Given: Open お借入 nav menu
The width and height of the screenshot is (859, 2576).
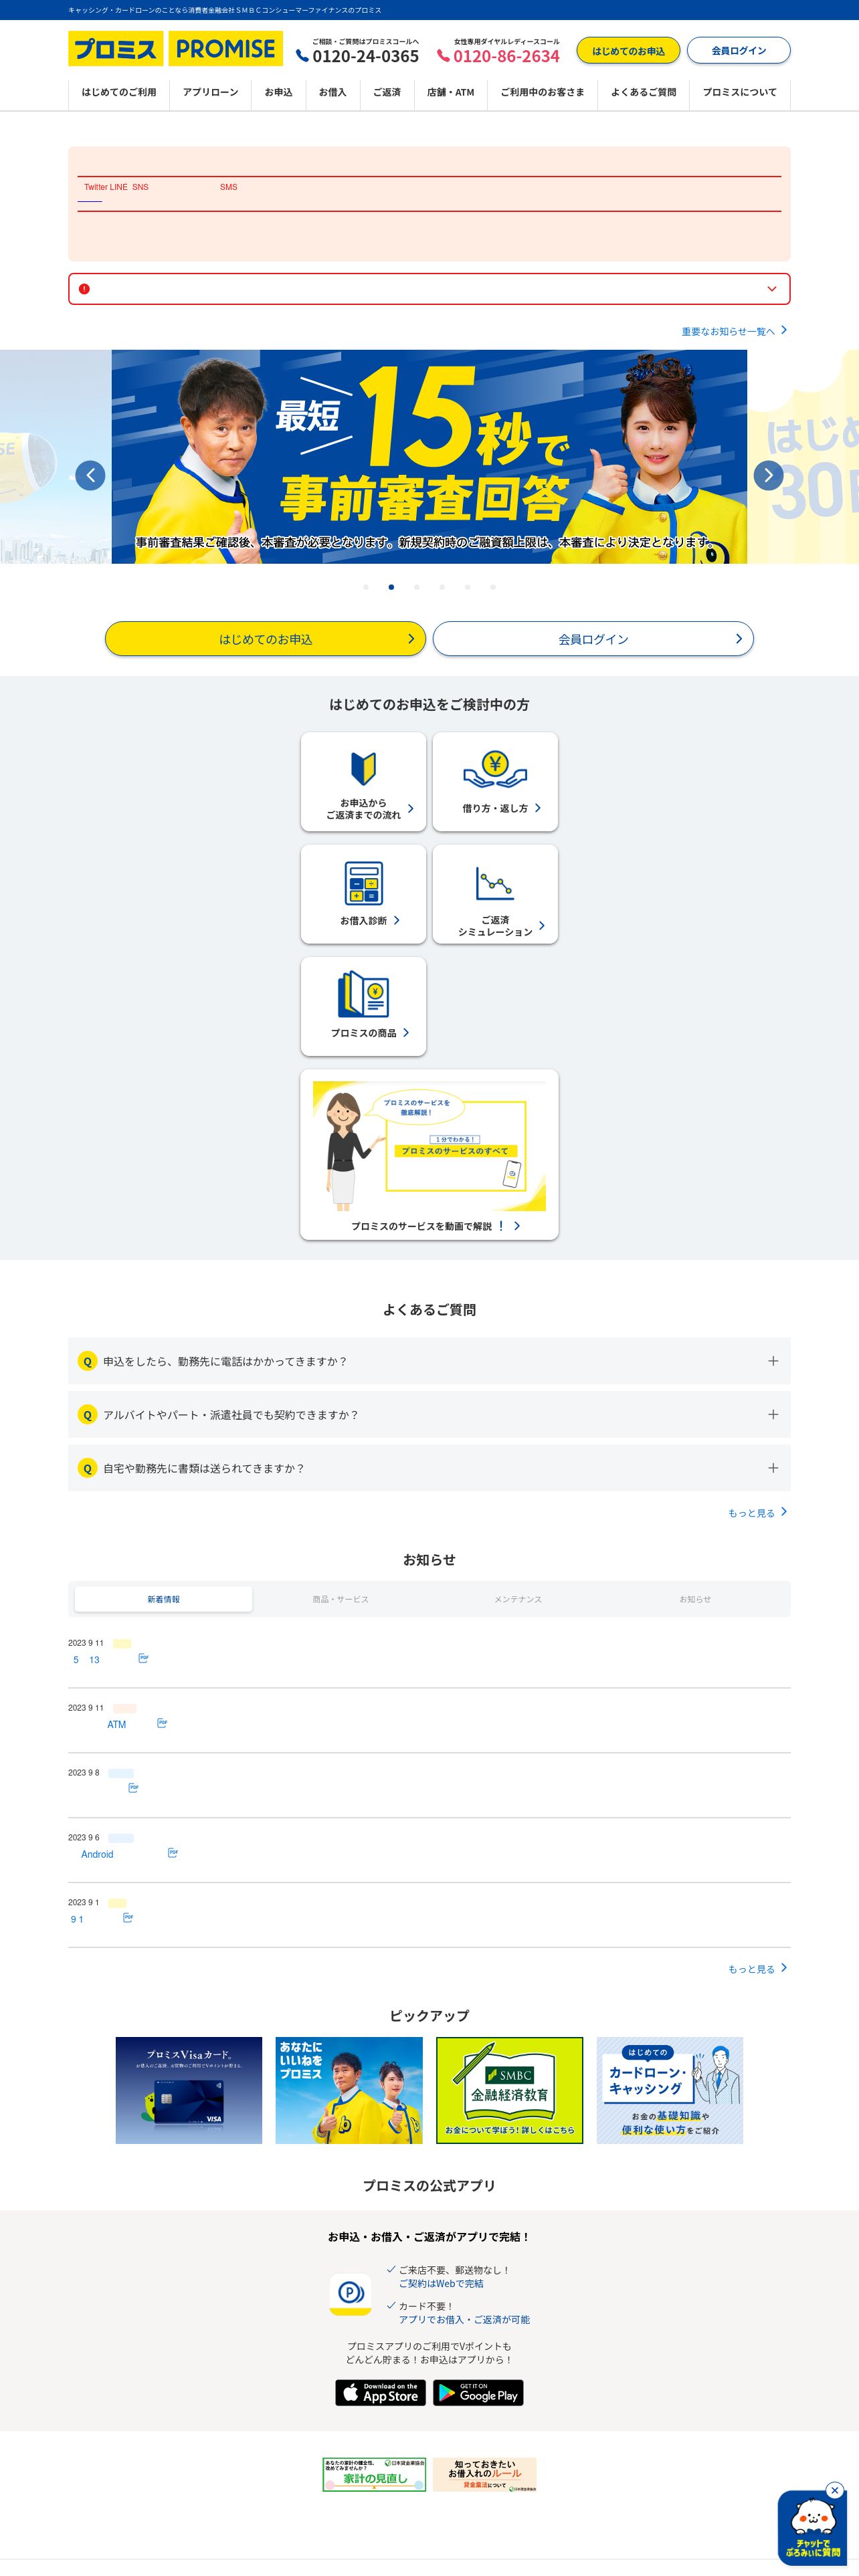Looking at the screenshot, I should point(332,92).
